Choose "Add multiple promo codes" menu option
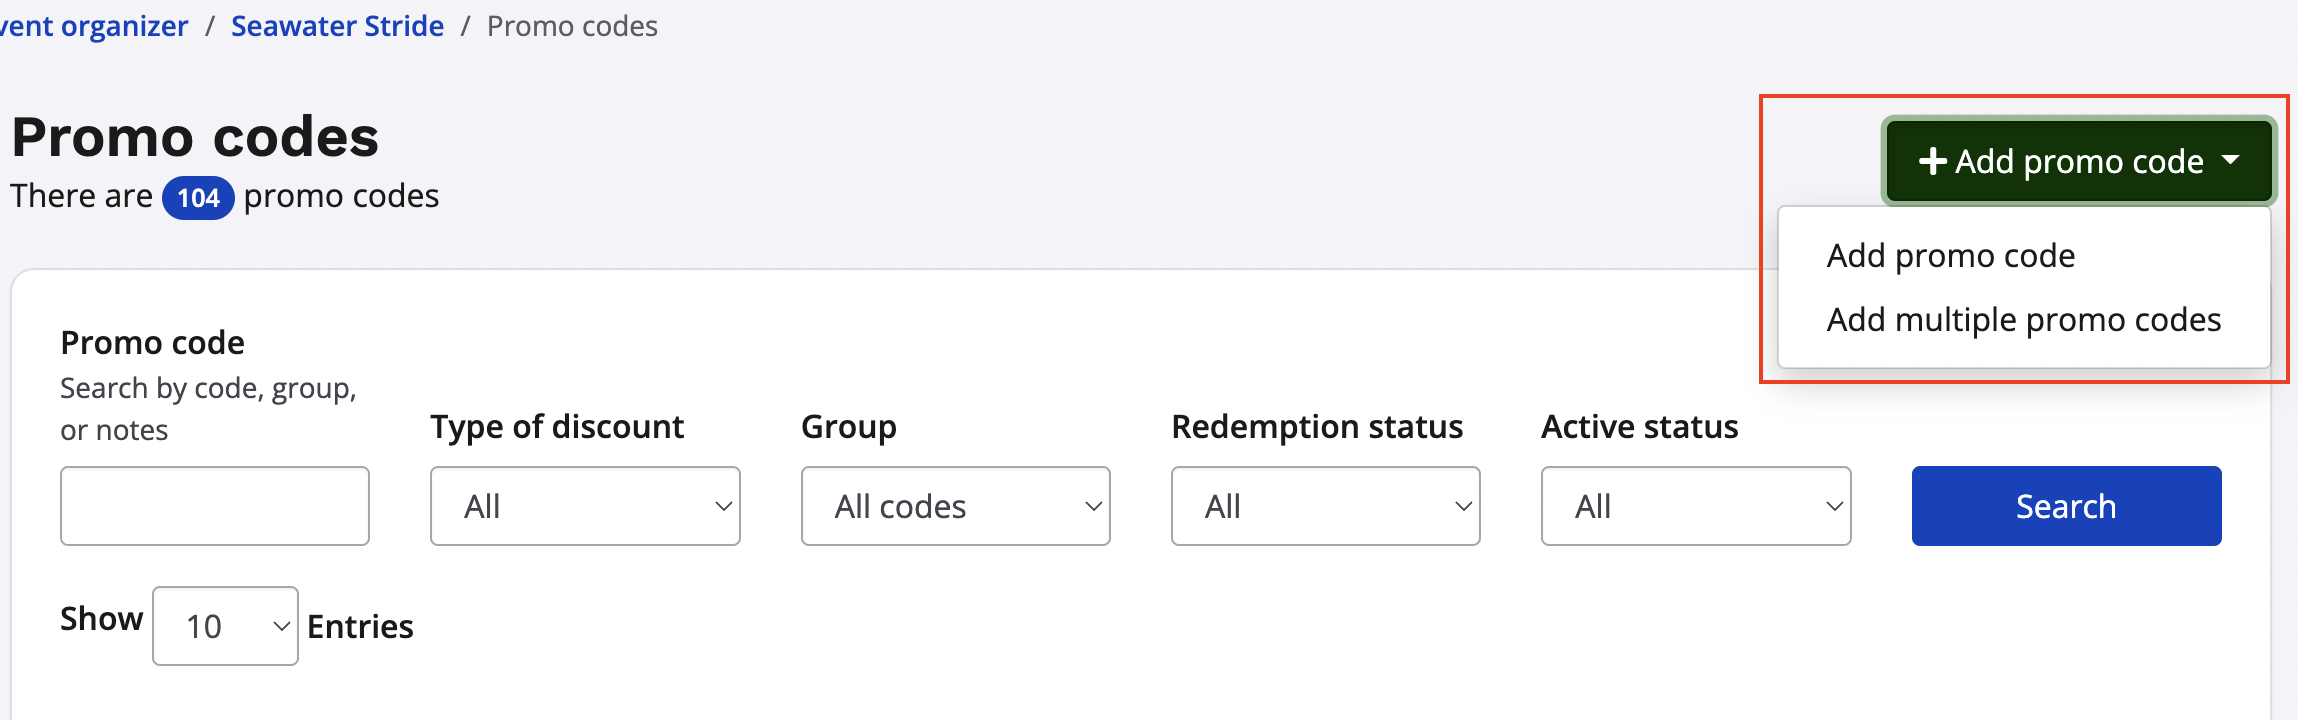The image size is (2298, 720). 2023,320
